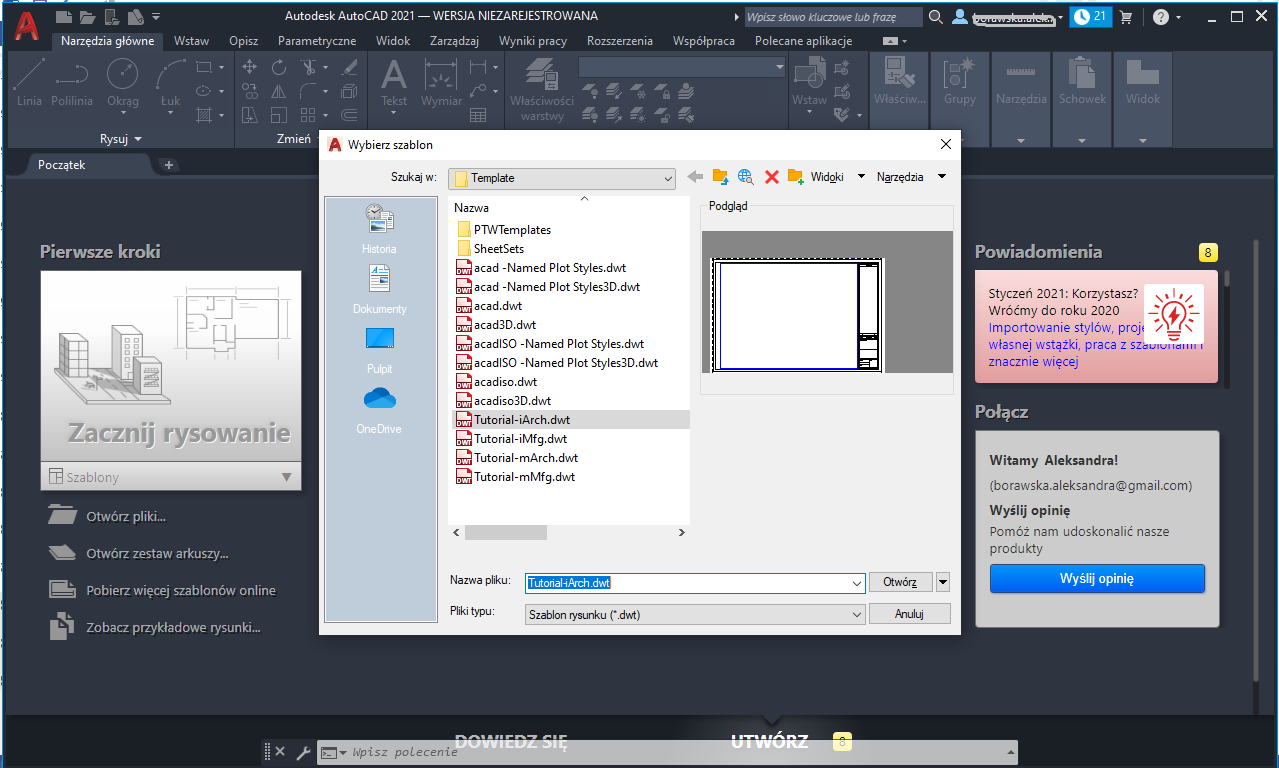Switch to the Opisz ribbon tab
Screen dimensions: 1279x768
(243, 41)
